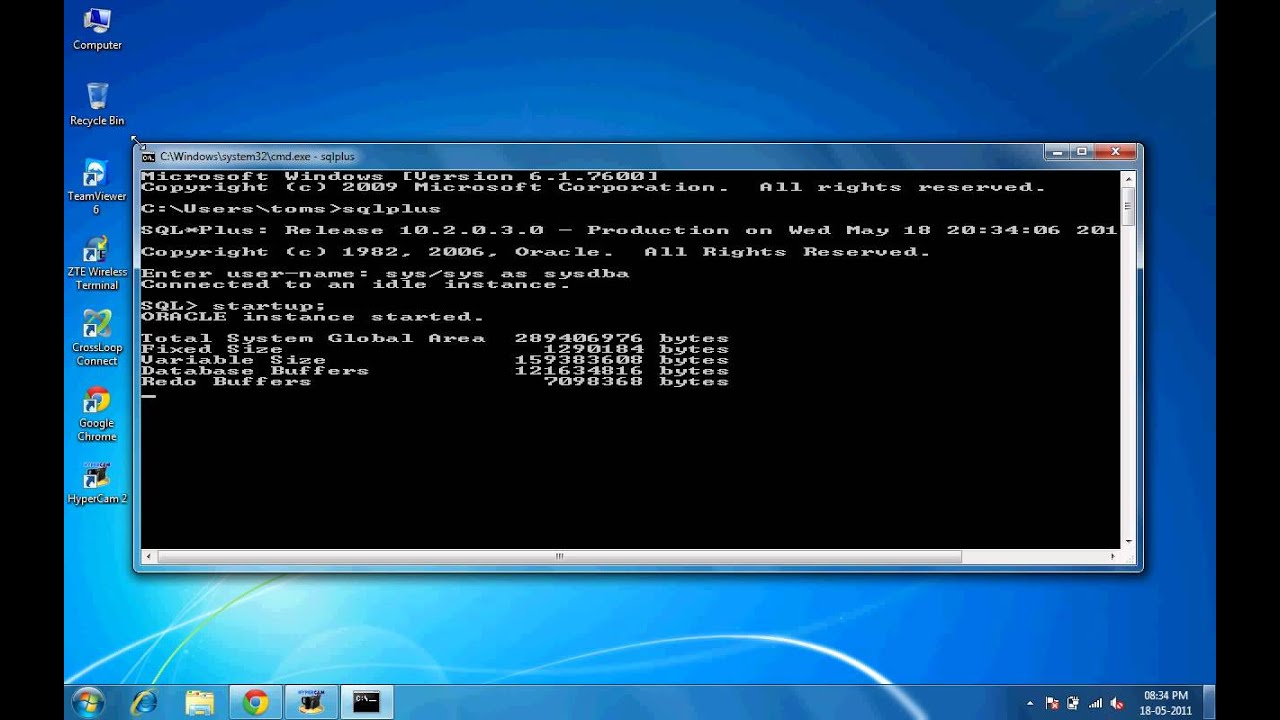Screen dimensions: 1280x720
Task: Open the Windows Start menu orb
Action: (88, 702)
